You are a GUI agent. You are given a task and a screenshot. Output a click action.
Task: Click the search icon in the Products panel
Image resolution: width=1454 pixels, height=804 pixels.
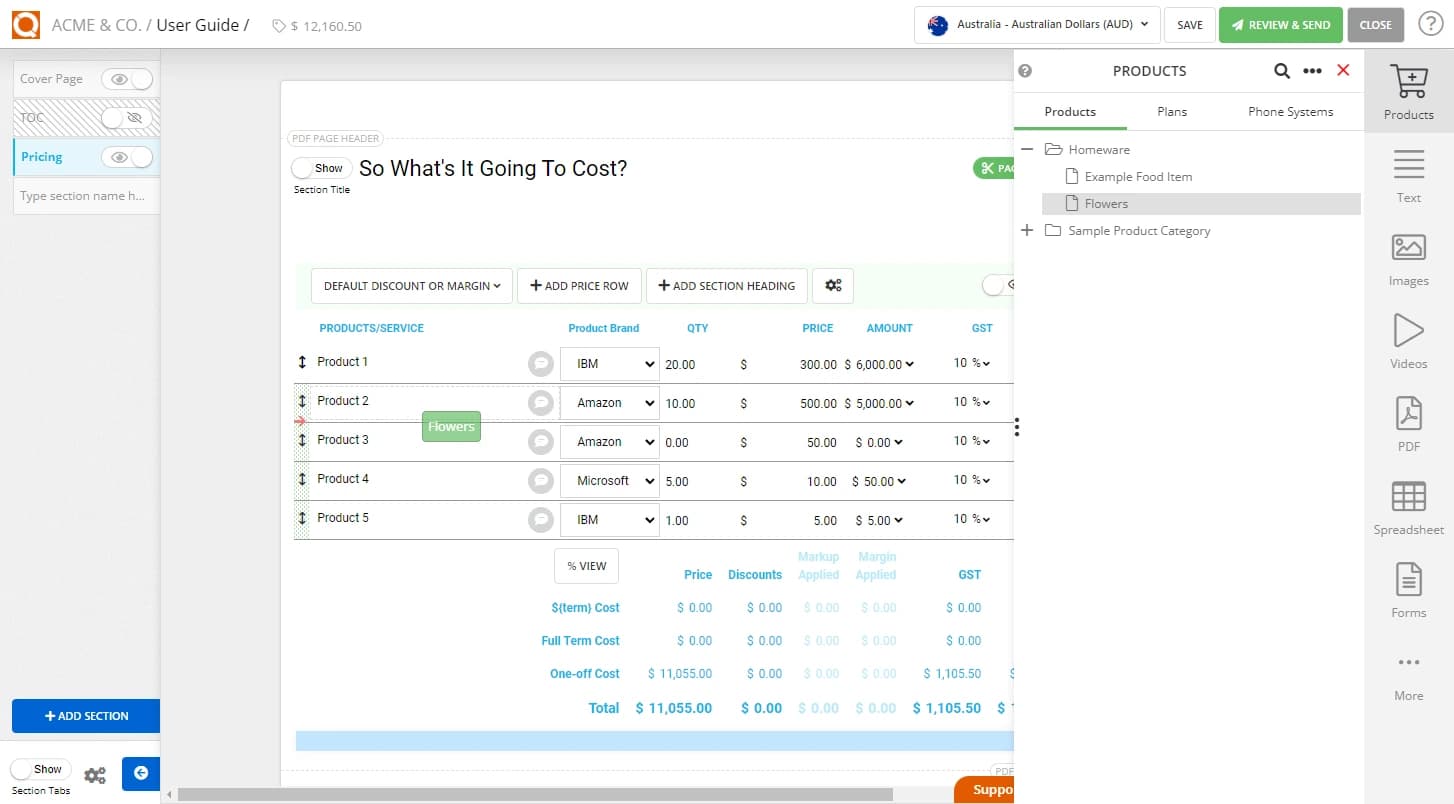click(1281, 71)
